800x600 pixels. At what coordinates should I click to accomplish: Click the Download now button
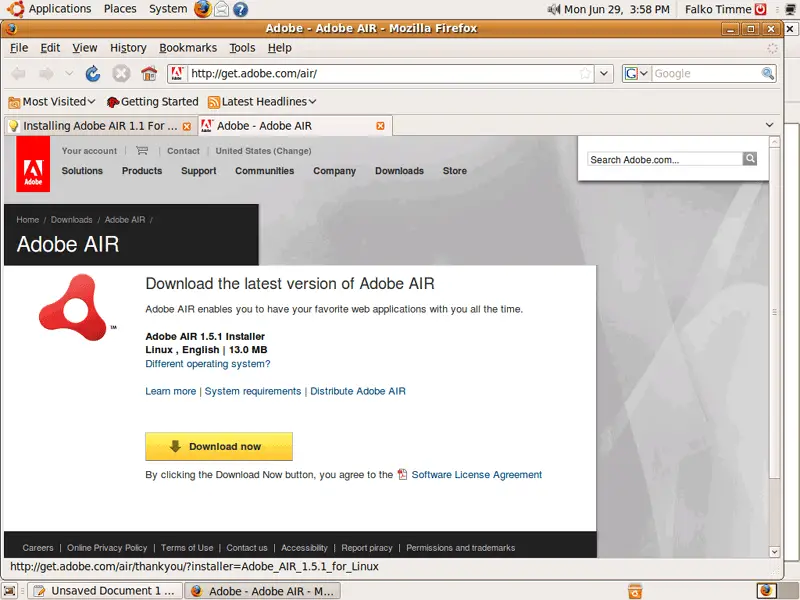pos(219,446)
